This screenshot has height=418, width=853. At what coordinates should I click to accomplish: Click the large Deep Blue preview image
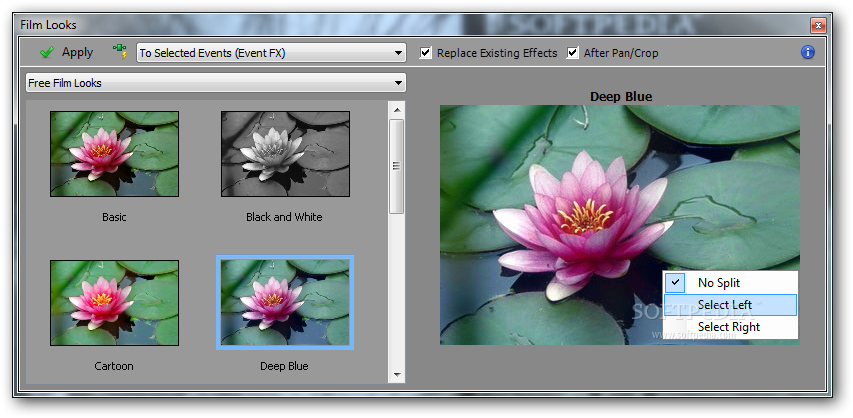coord(620,225)
